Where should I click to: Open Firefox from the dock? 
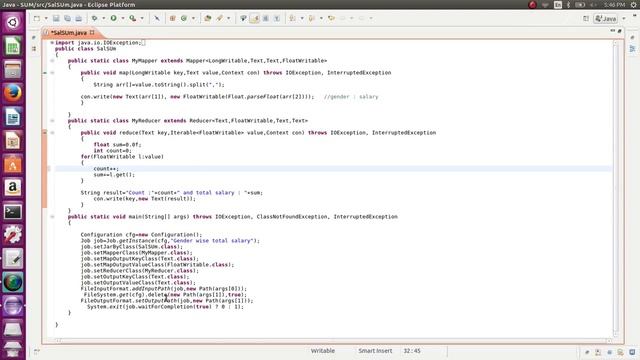[x=13, y=93]
